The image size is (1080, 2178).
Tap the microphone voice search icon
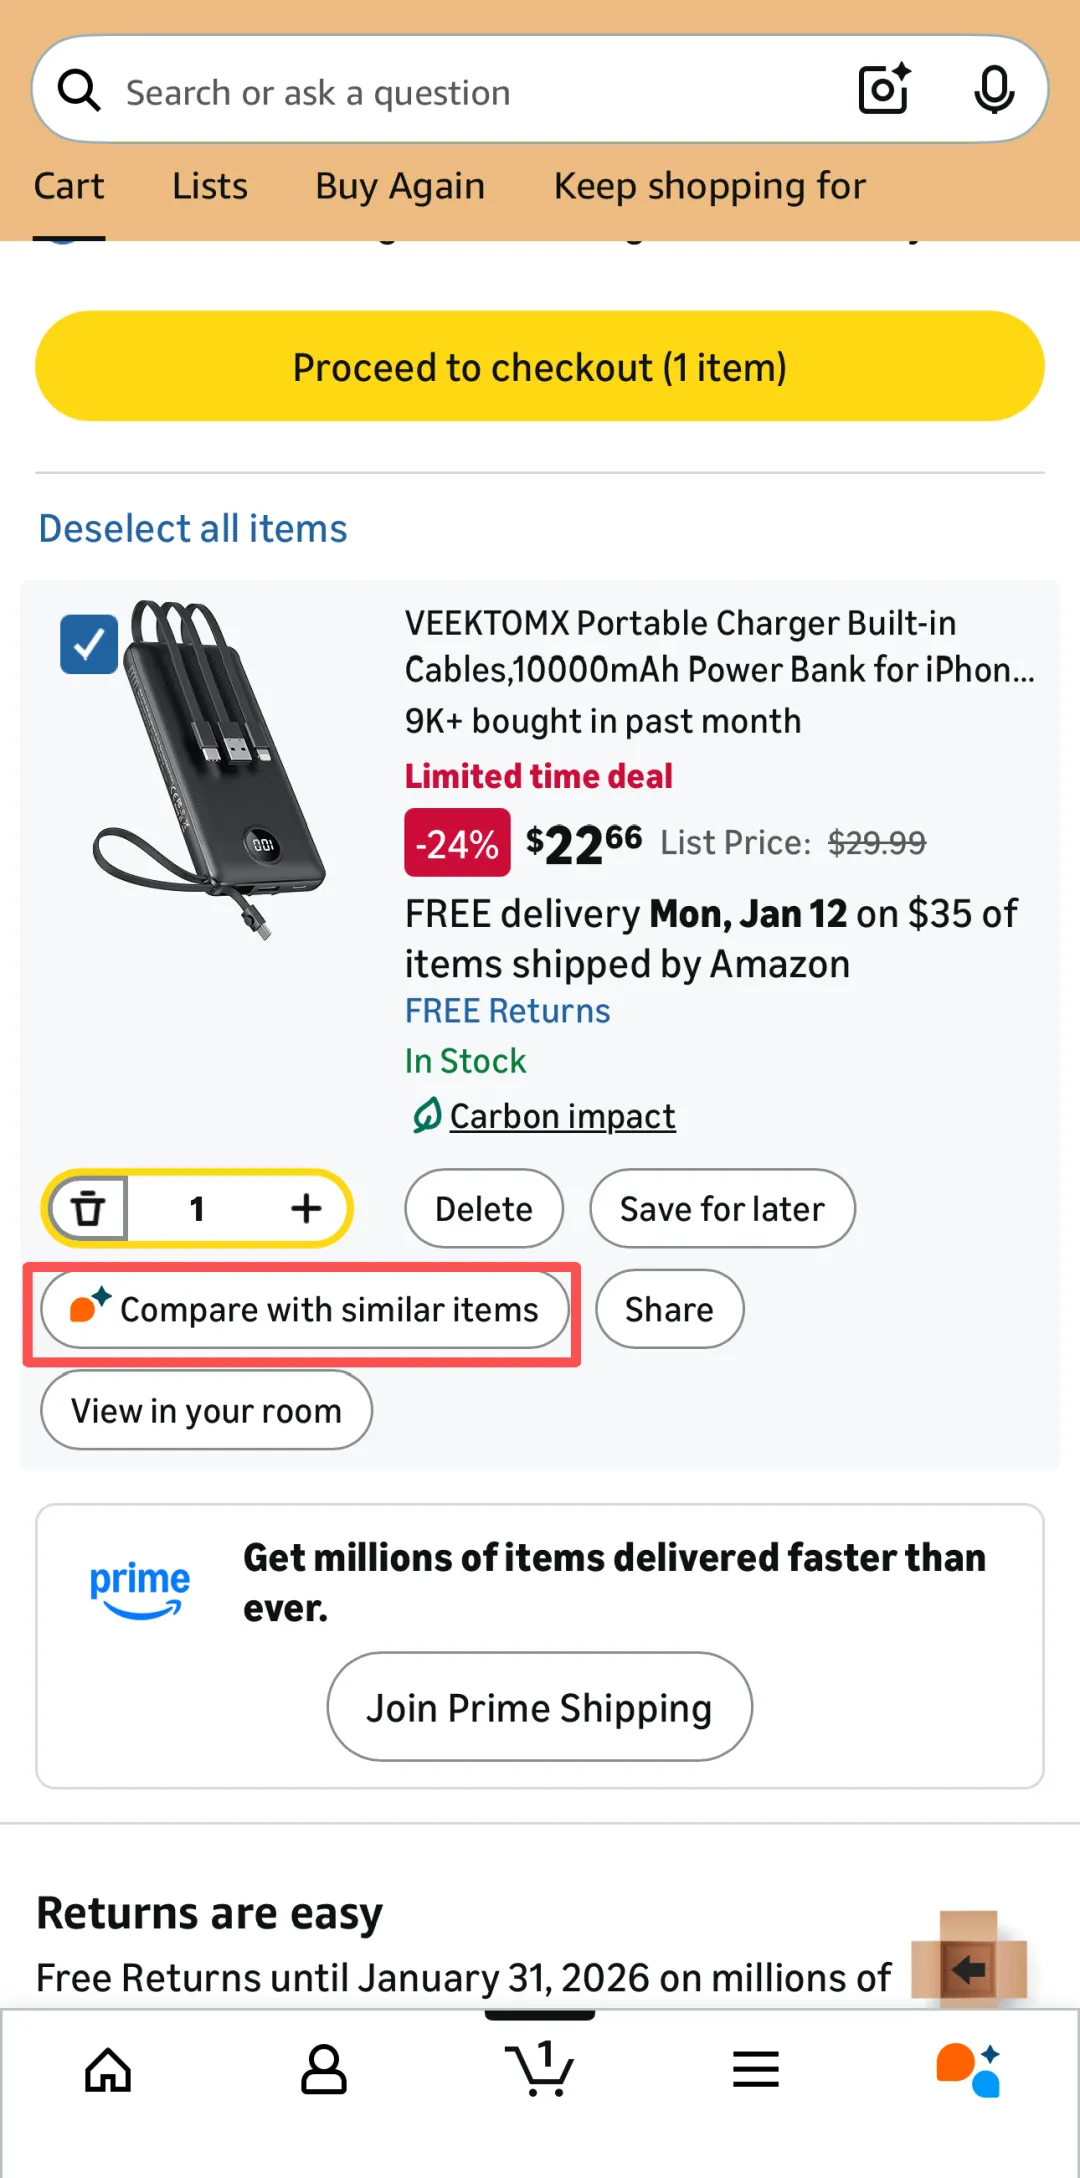tap(993, 90)
